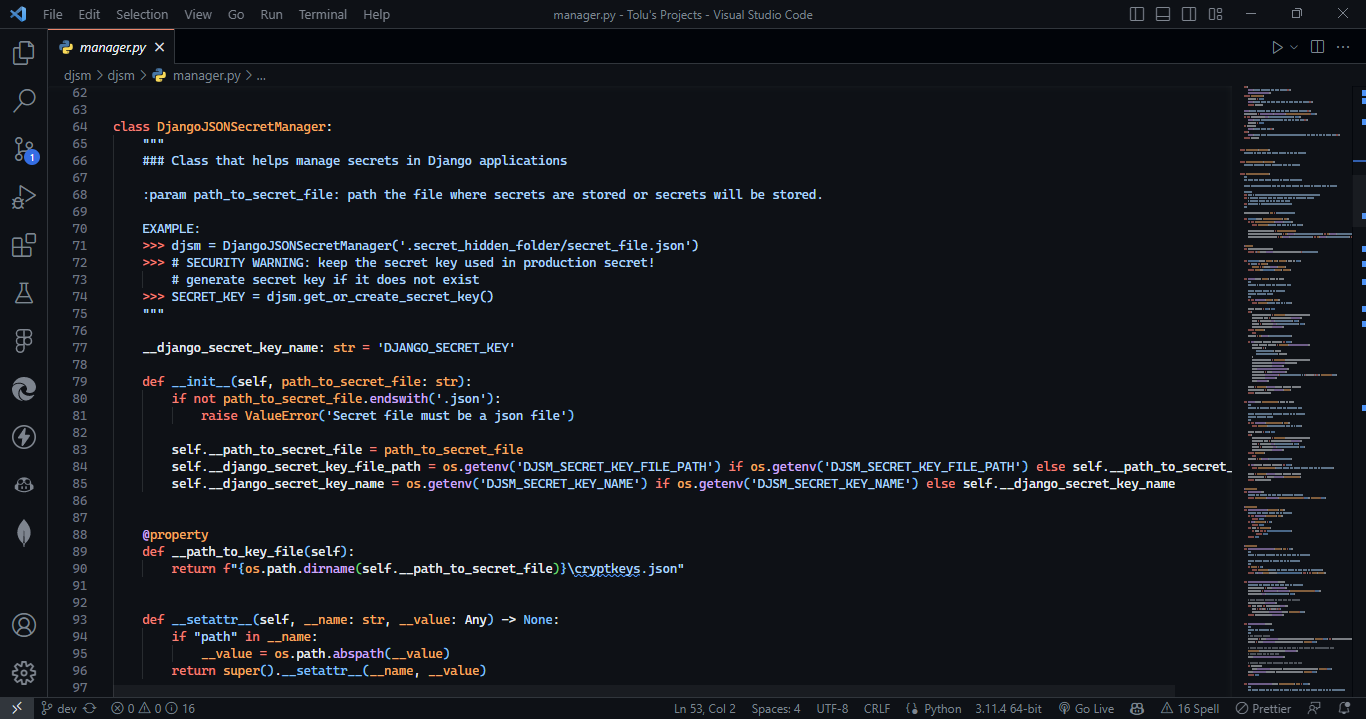The width and height of the screenshot is (1366, 719).
Task: Toggle the 16 Spell checker status item
Action: pos(1189,708)
